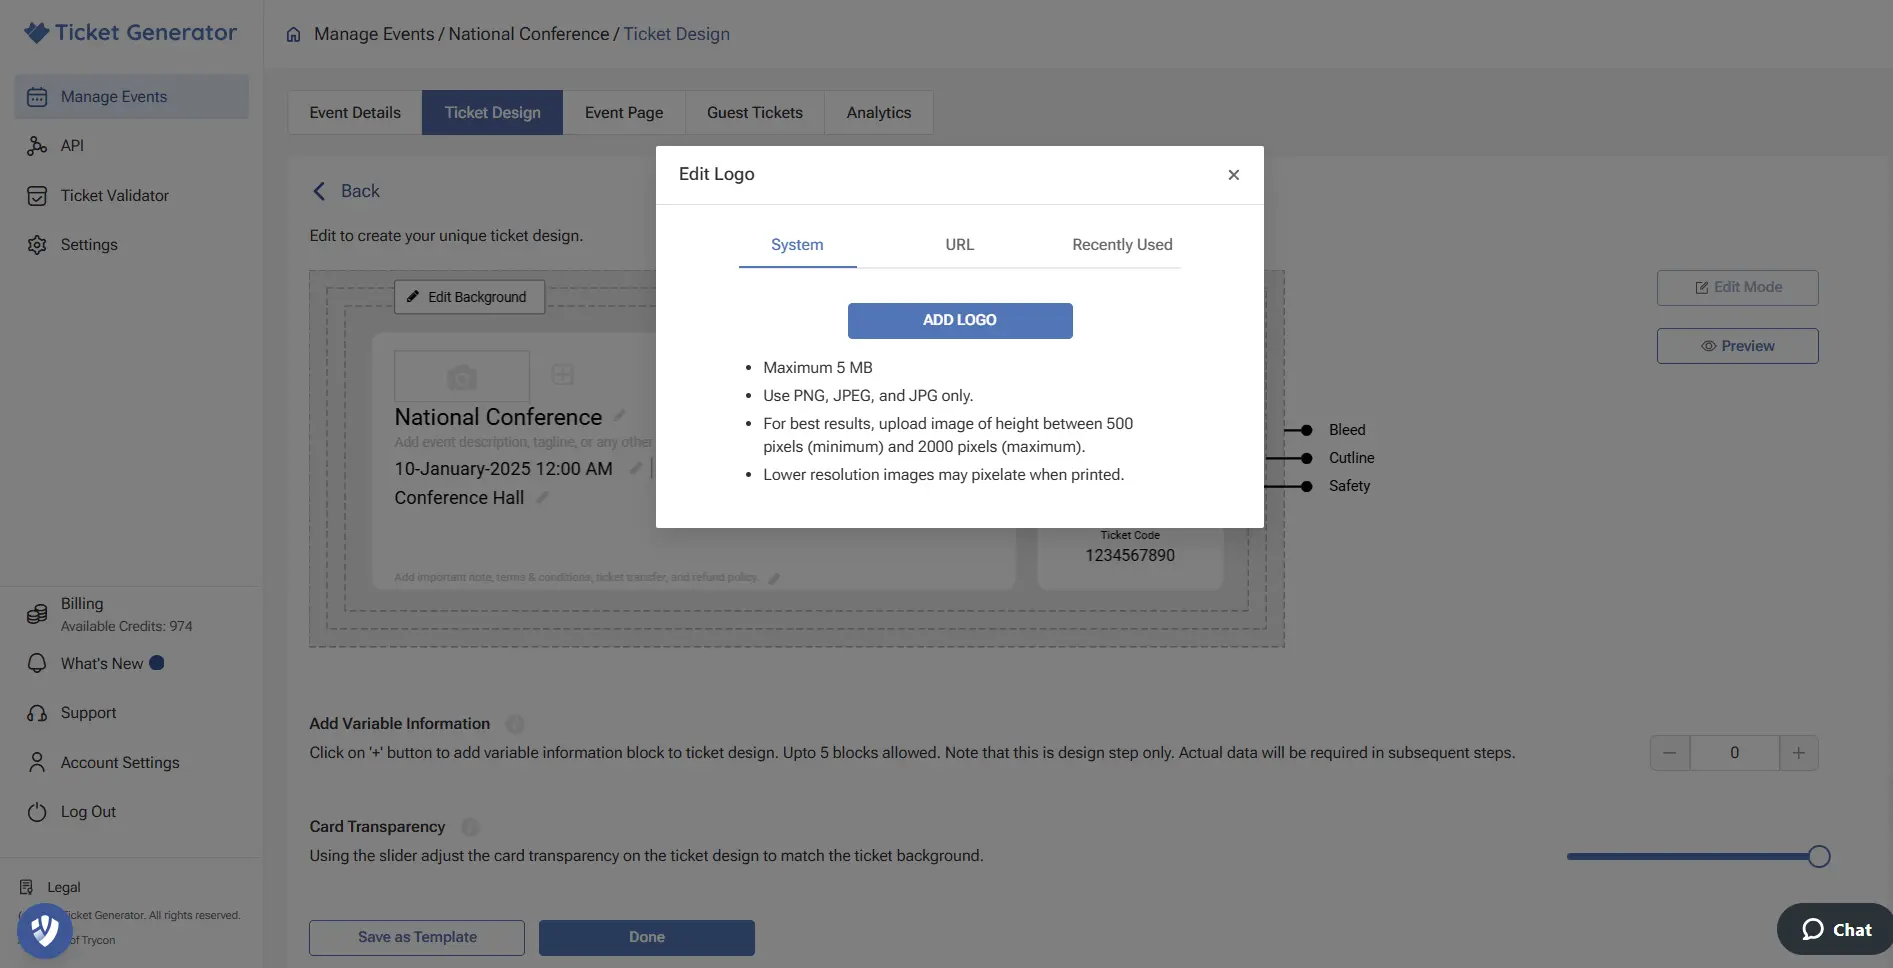
Task: Open the Analytics tab
Action: click(x=879, y=113)
